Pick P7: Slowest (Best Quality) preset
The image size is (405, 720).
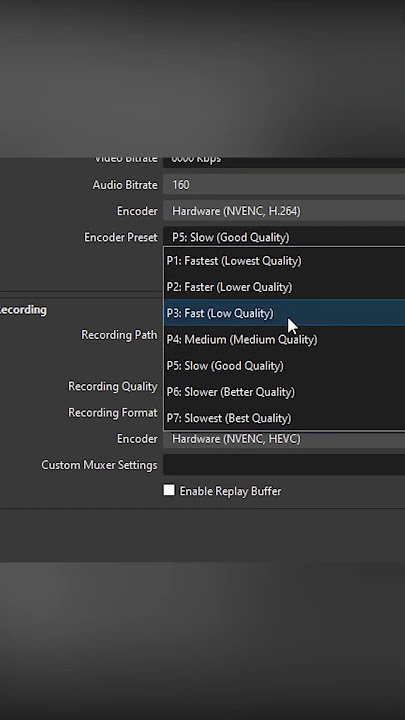[285, 418]
